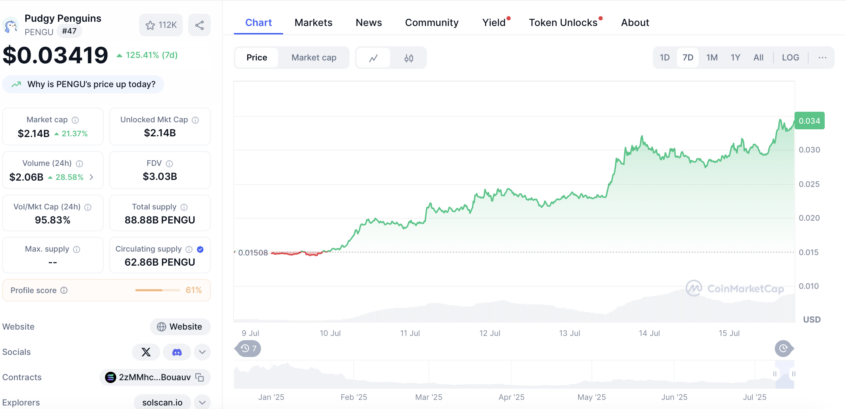This screenshot has height=409, width=850.
Task: Click the mini overview chart at Mar '25
Action: pyautogui.click(x=429, y=374)
